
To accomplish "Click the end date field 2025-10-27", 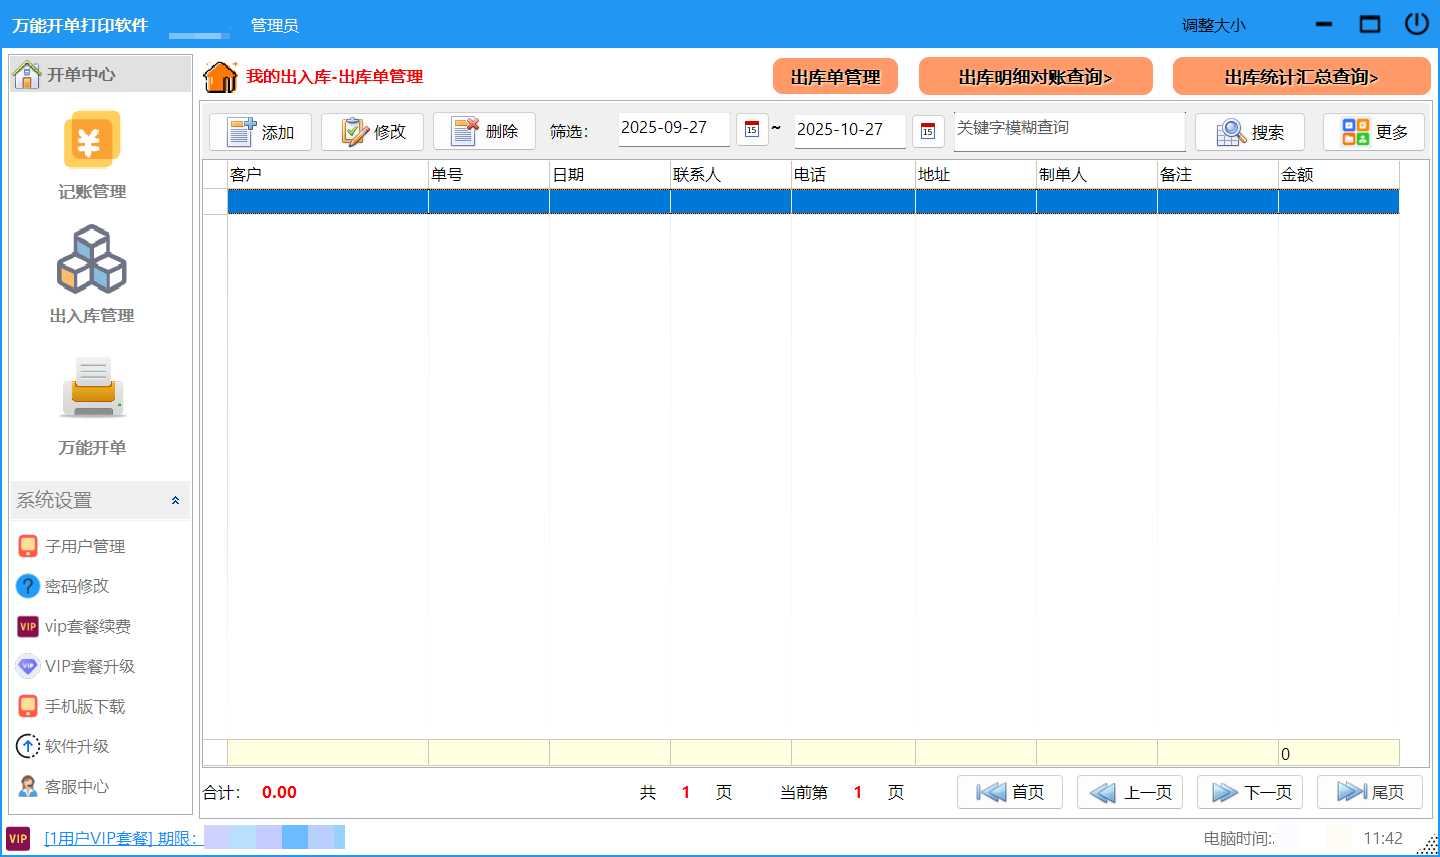I will (850, 130).
